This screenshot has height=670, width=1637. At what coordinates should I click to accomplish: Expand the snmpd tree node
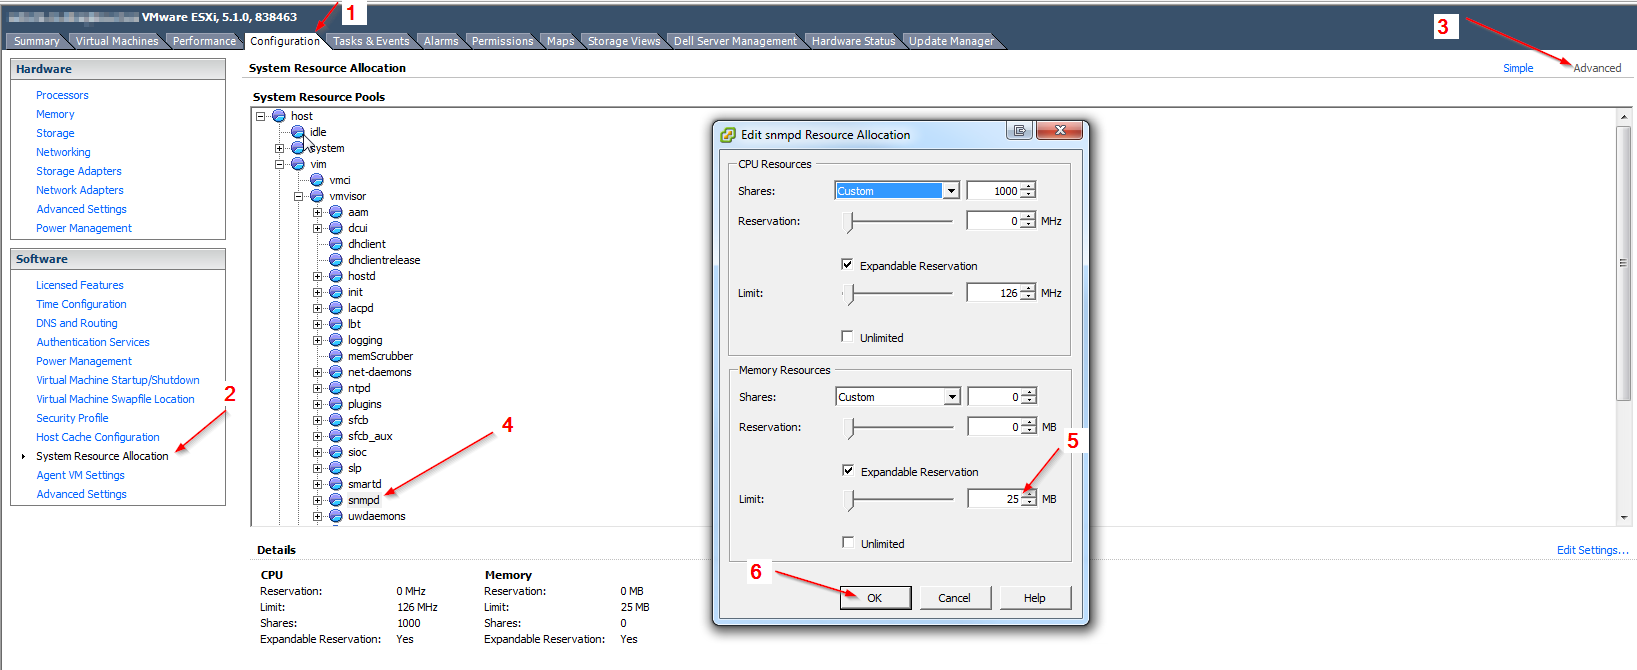click(318, 500)
